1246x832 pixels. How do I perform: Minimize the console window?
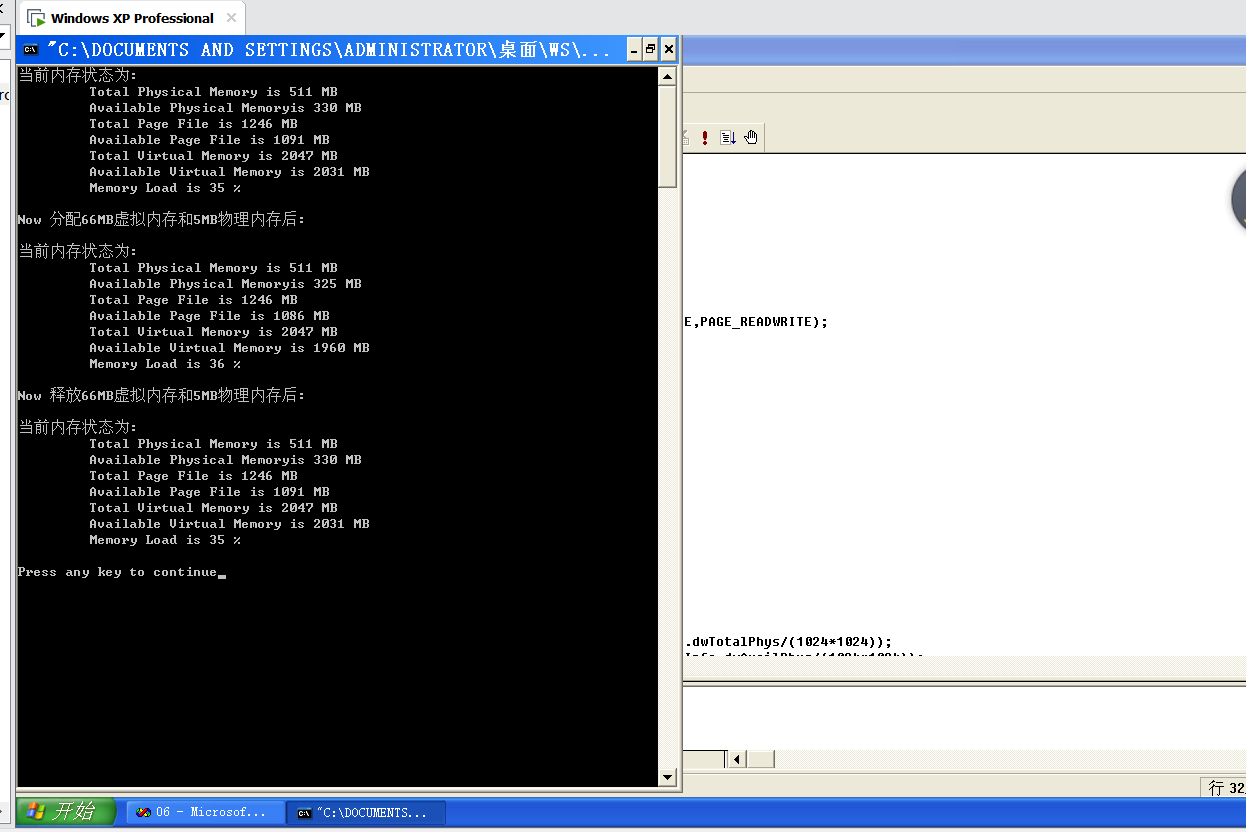point(634,50)
